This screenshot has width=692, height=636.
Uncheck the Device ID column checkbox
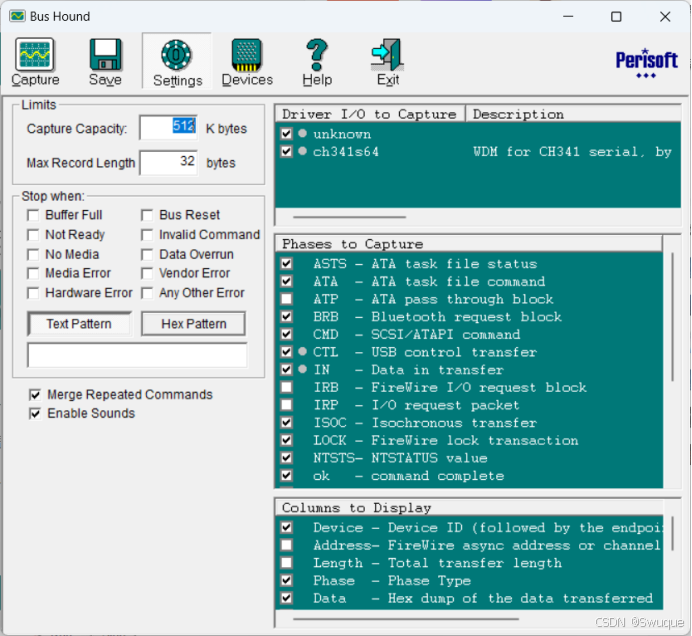click(286, 527)
